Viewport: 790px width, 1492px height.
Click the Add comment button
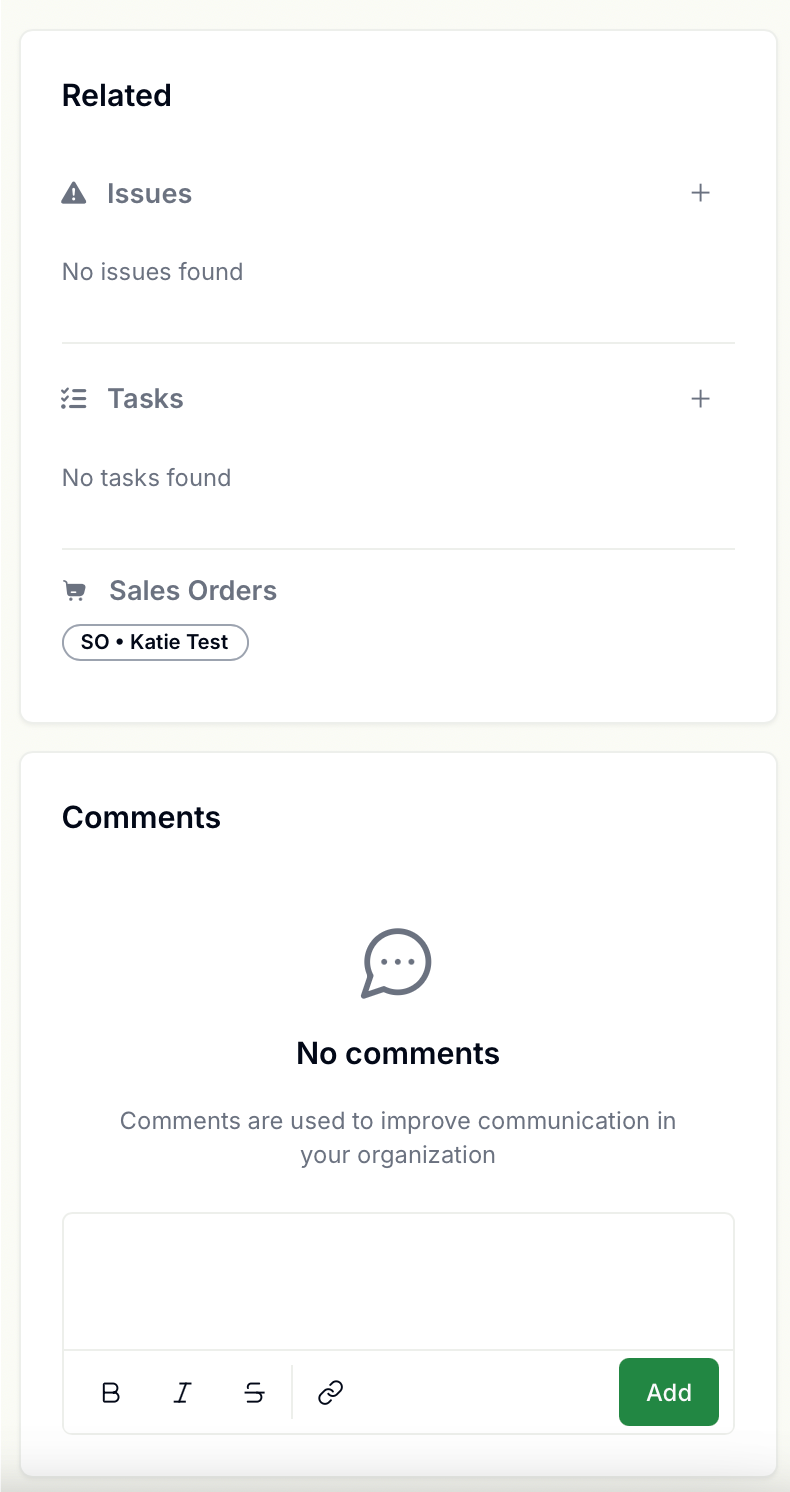tap(669, 1392)
